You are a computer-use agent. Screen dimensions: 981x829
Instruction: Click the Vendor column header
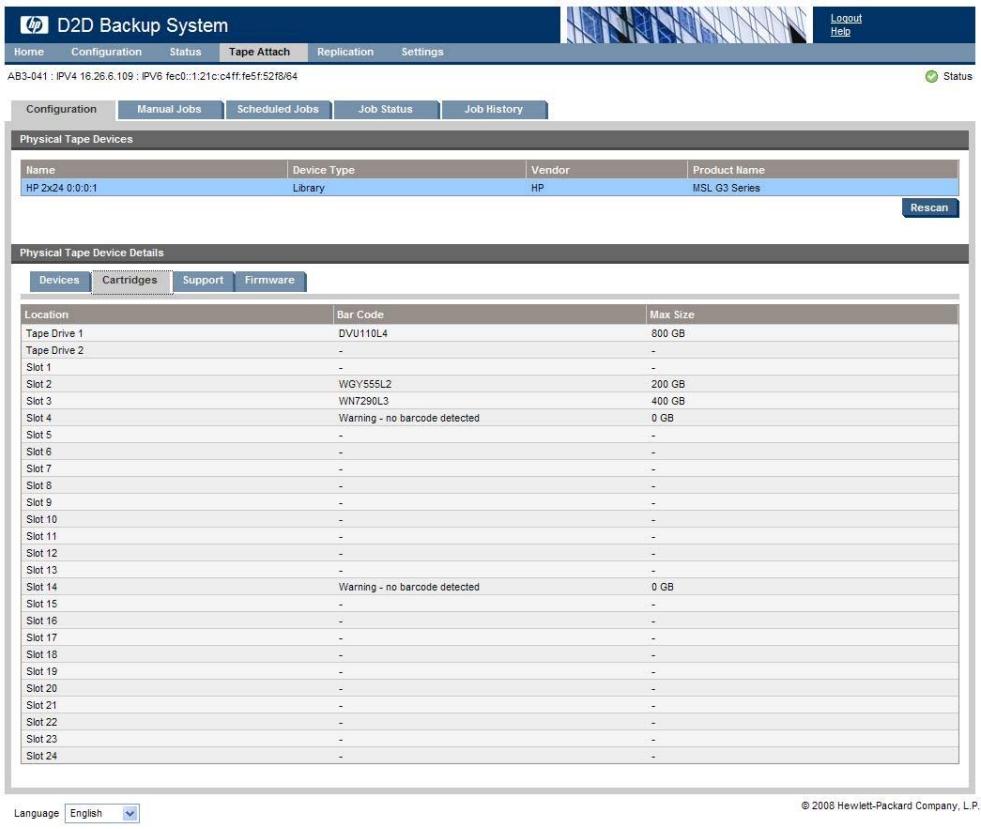point(607,170)
